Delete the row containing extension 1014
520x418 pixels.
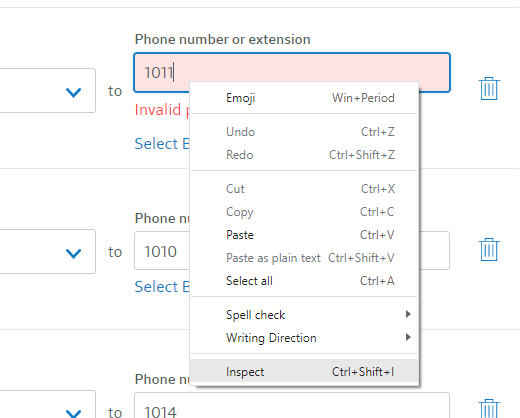(x=489, y=409)
